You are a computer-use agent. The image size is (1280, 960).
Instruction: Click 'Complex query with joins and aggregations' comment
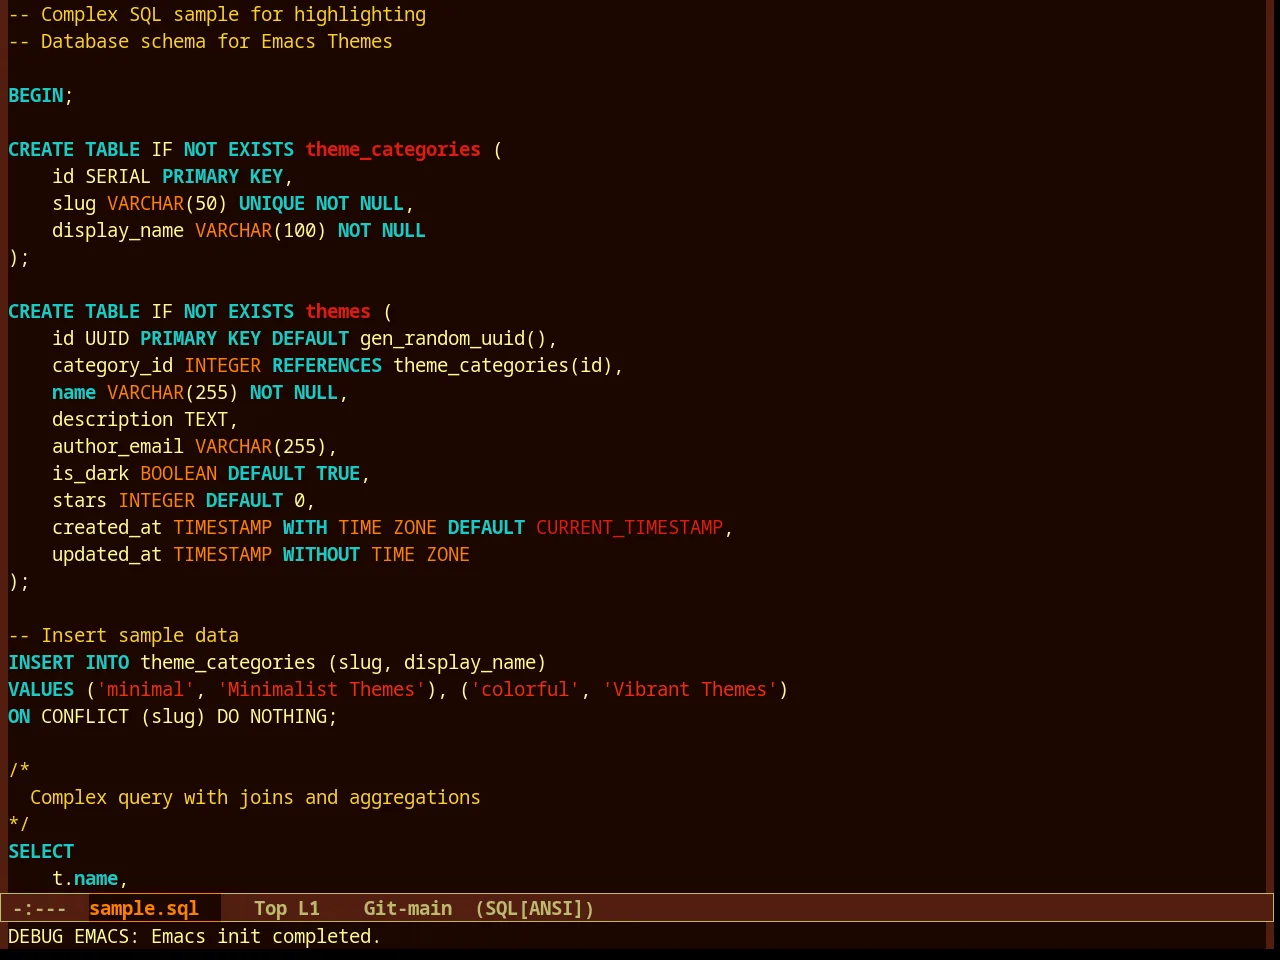[x=255, y=797]
